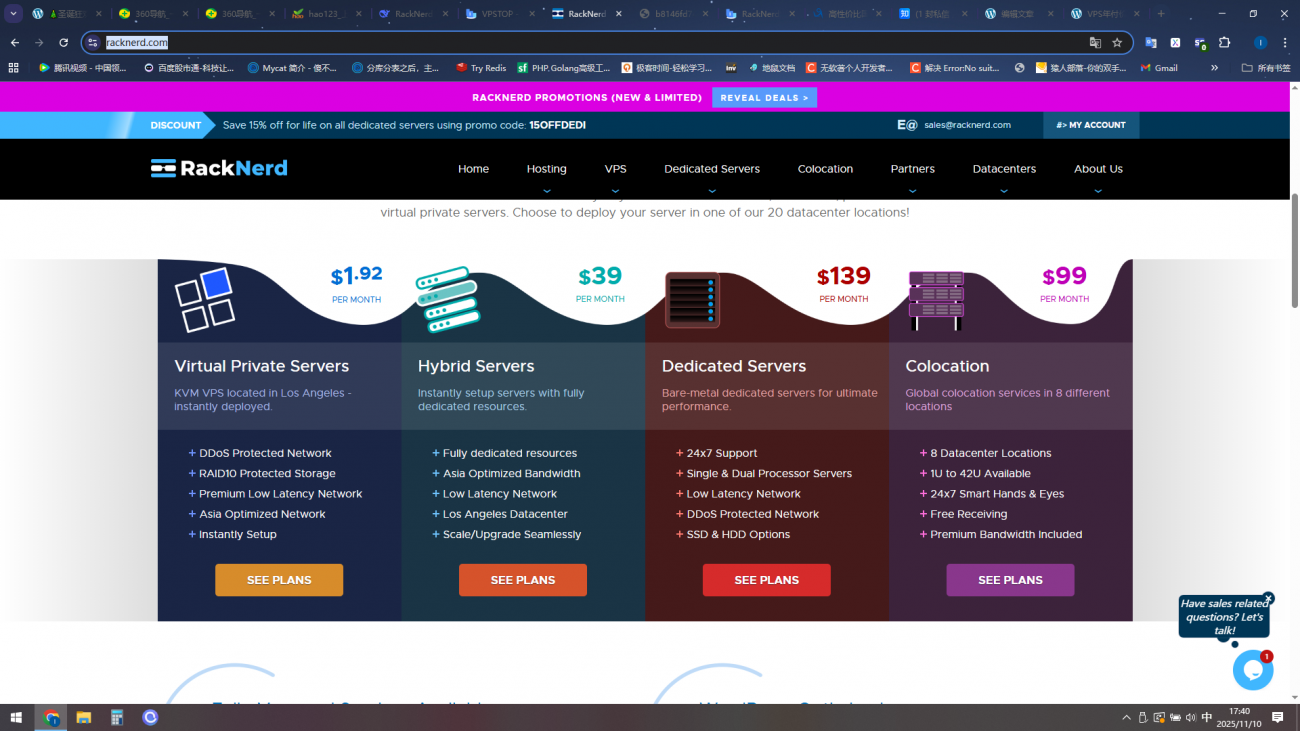Open the live chat bubble icon
The width and height of the screenshot is (1300, 731).
coord(1252,670)
